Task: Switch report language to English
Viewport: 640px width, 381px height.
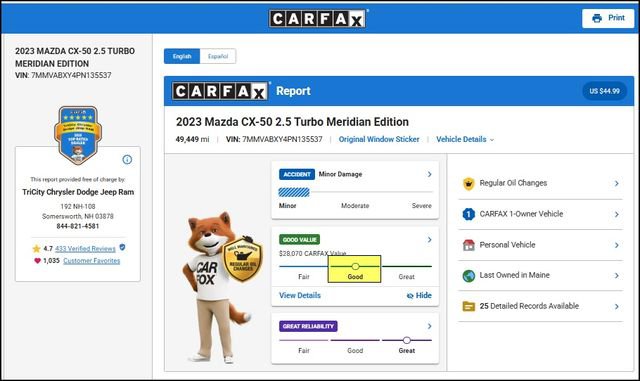Action: pyautogui.click(x=182, y=56)
